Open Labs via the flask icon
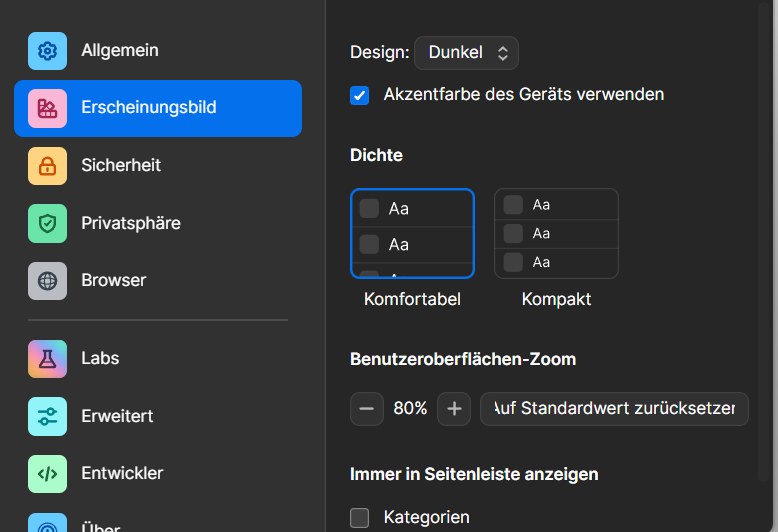The image size is (778, 532). click(47, 359)
